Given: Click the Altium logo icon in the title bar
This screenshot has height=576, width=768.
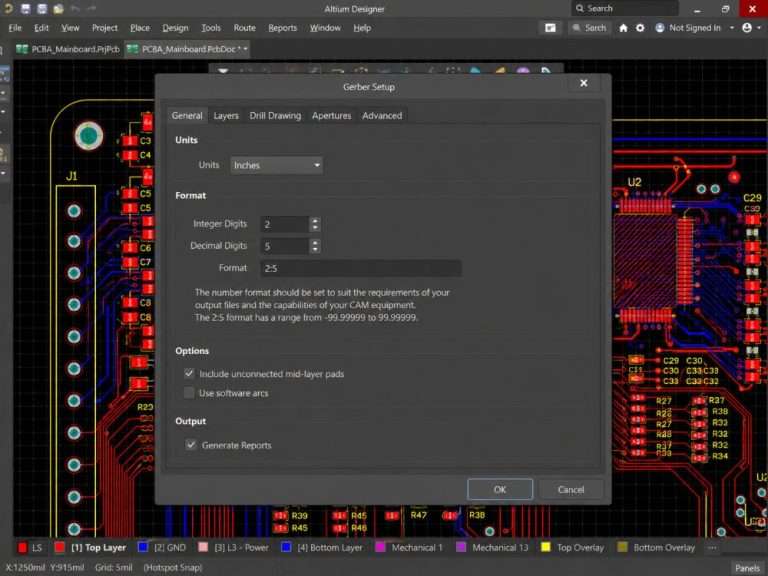Looking at the screenshot, I should tap(8, 8).
